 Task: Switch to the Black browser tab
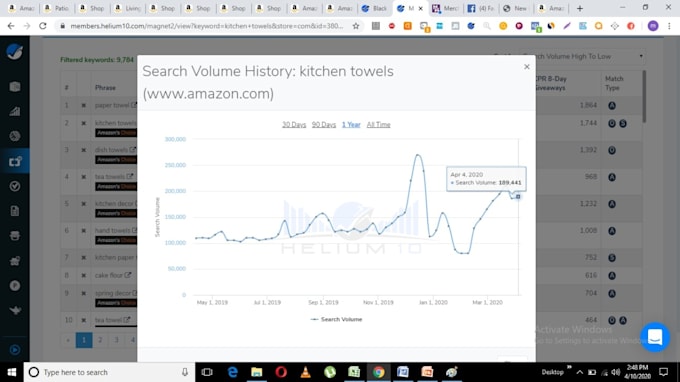click(x=375, y=8)
